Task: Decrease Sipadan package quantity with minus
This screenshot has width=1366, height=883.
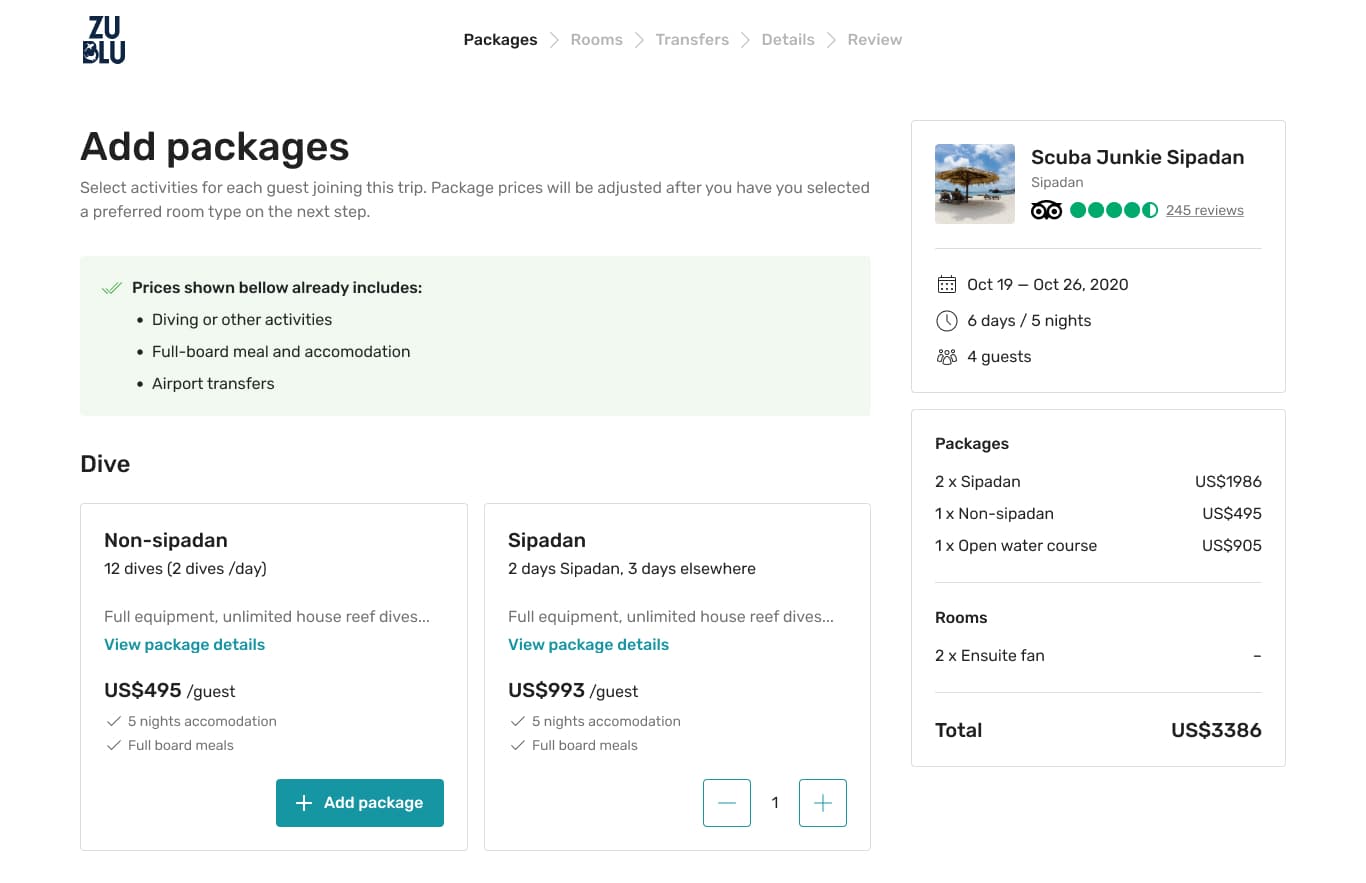Action: (727, 803)
